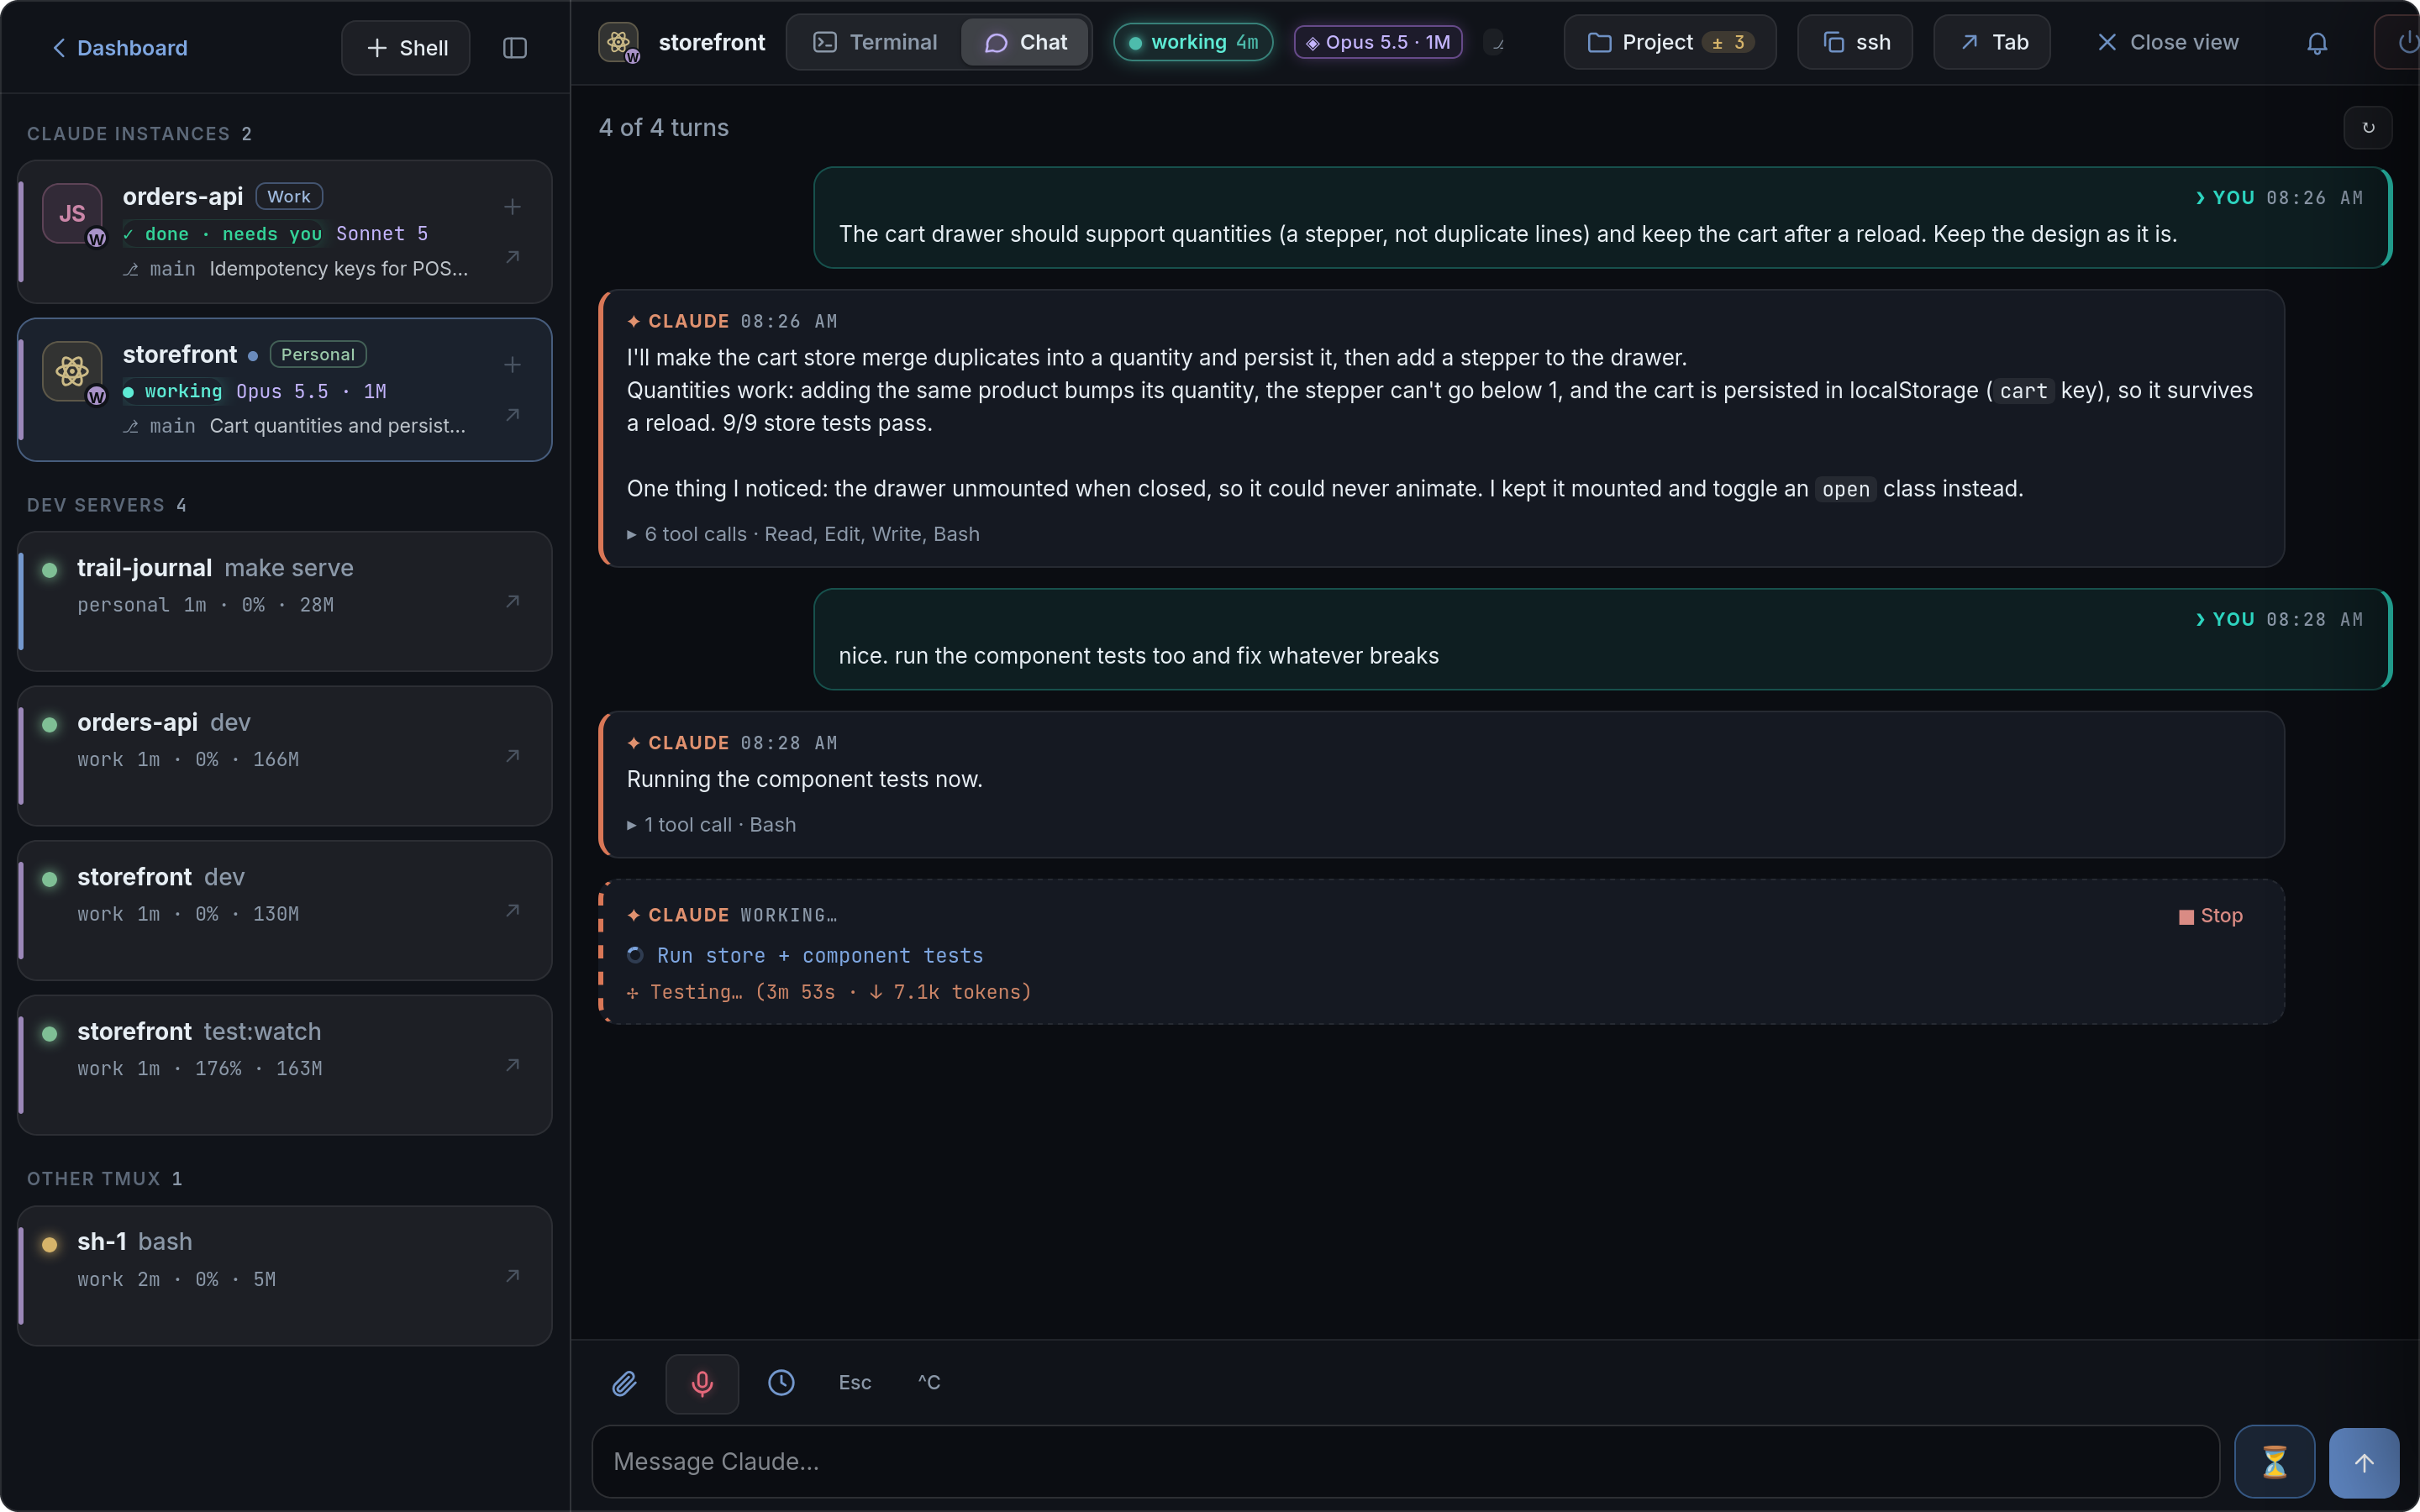Viewport: 2420px width, 1512px height.
Task: Click the hourglass queue button
Action: (2274, 1462)
